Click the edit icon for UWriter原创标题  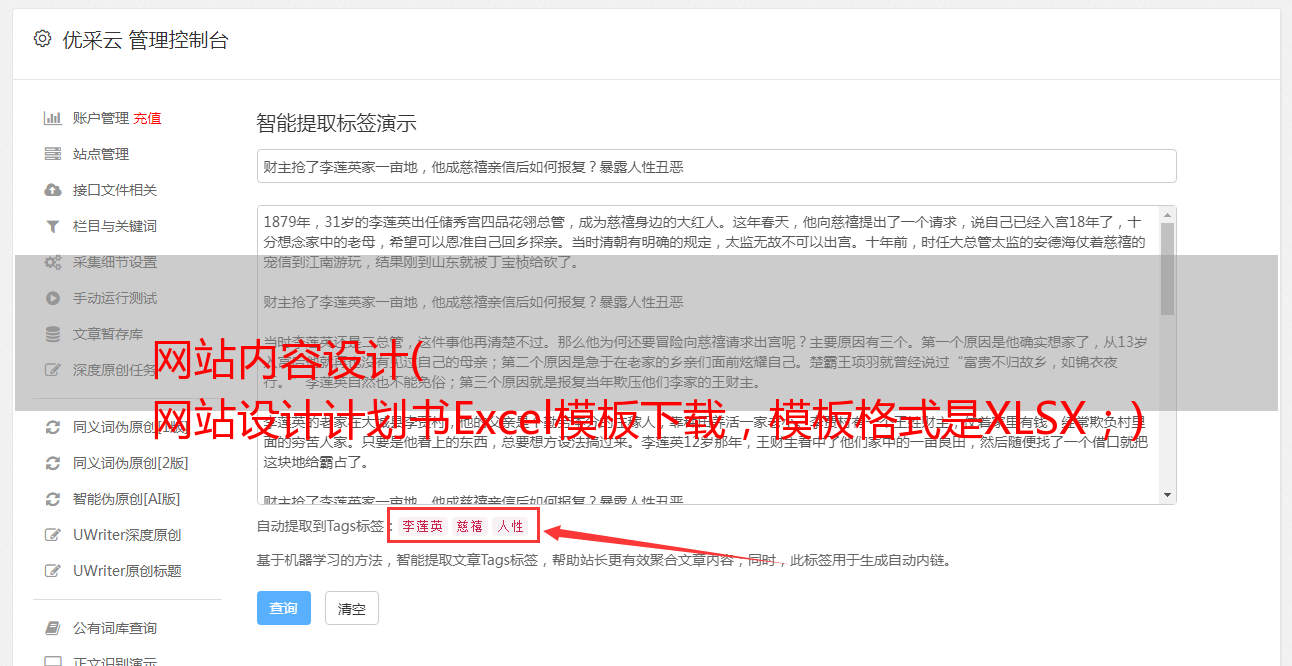pyautogui.click(x=53, y=571)
